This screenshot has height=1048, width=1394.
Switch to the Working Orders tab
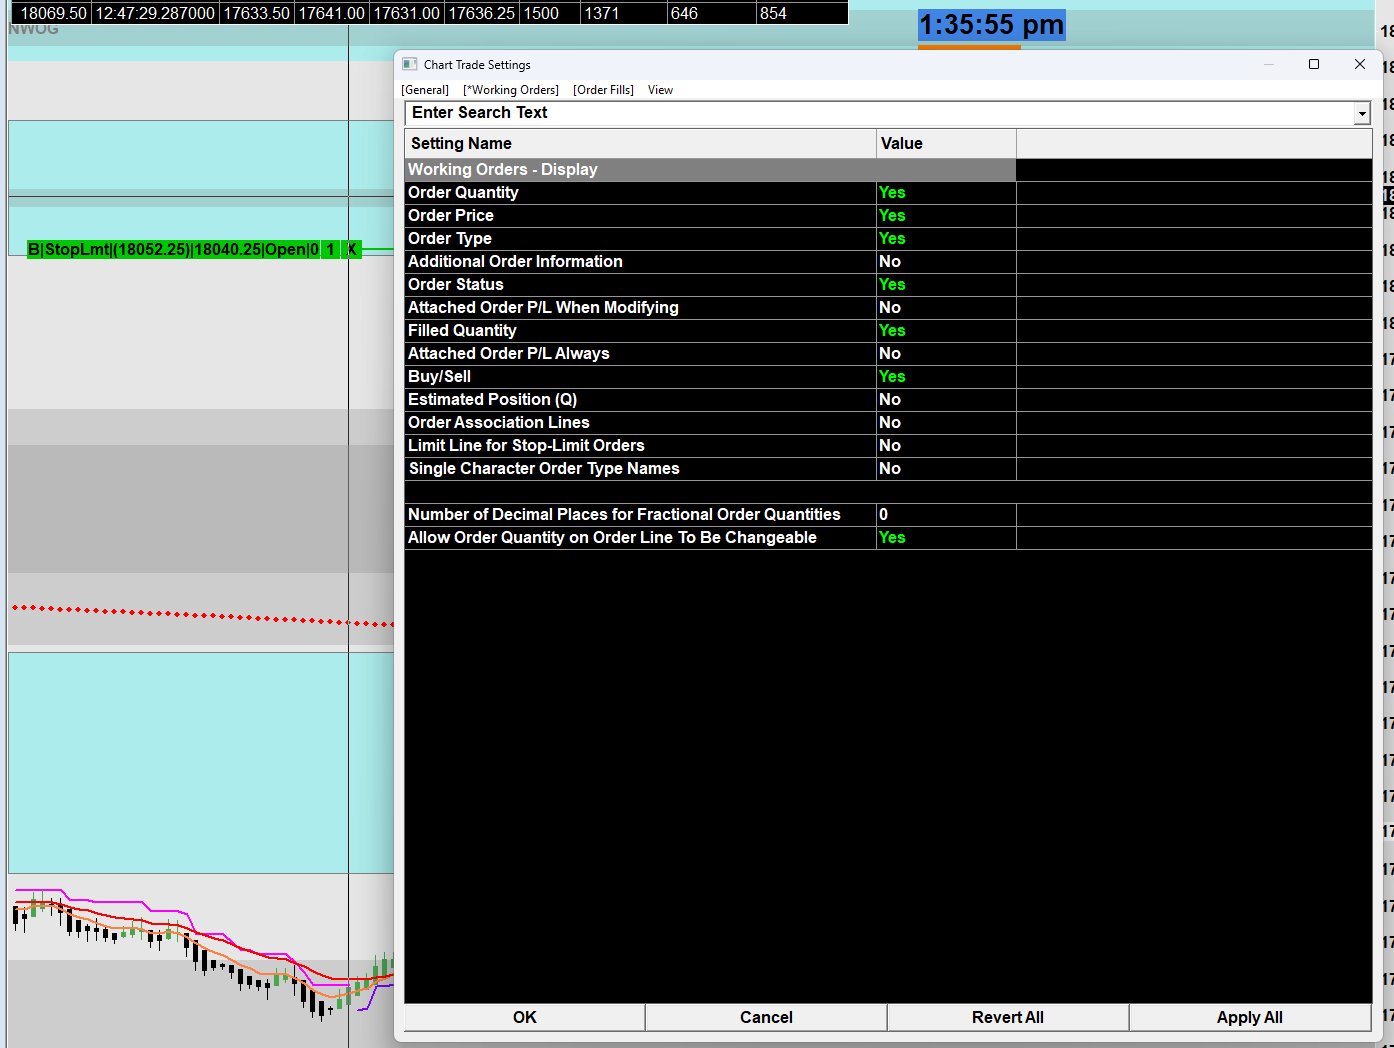[511, 90]
